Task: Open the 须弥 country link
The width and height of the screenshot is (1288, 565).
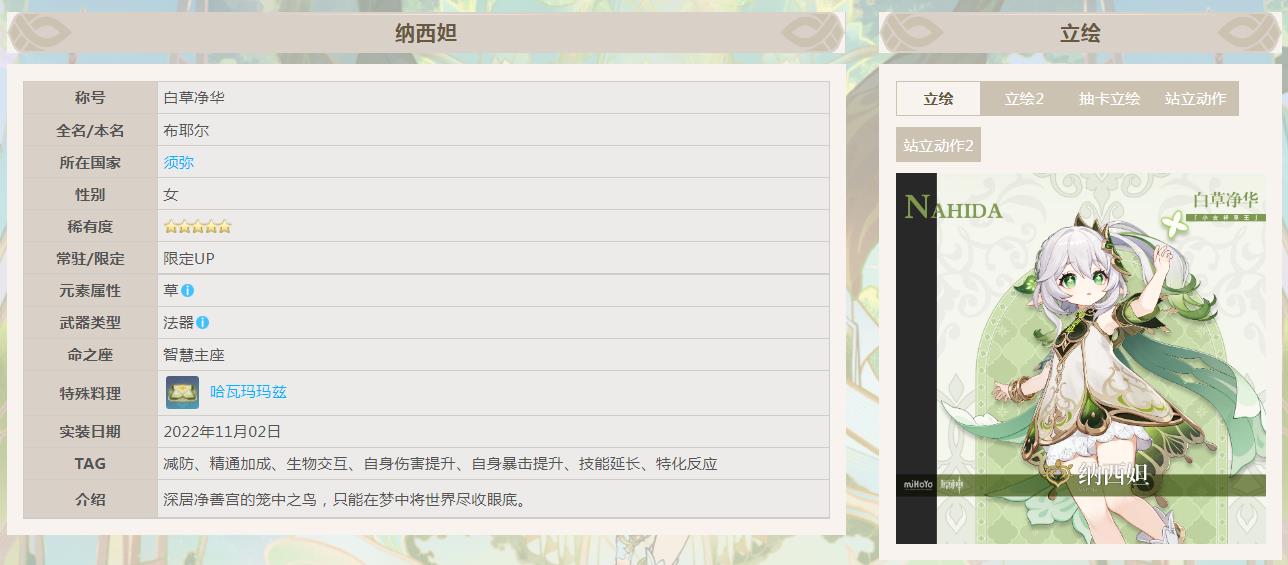Action: pos(179,162)
